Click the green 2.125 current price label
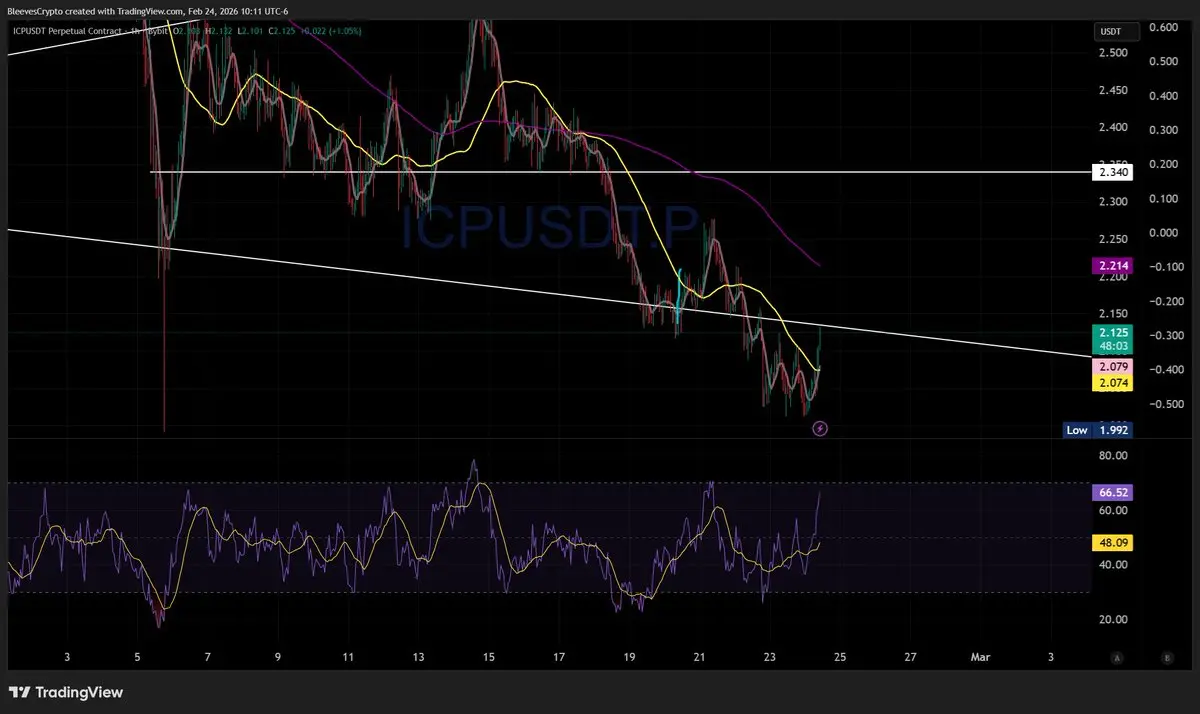Screen dimensions: 1200x714 (1112, 339)
